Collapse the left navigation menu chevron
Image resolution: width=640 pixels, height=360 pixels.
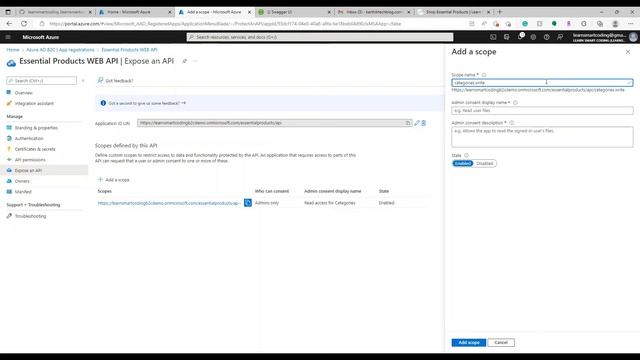pos(83,80)
